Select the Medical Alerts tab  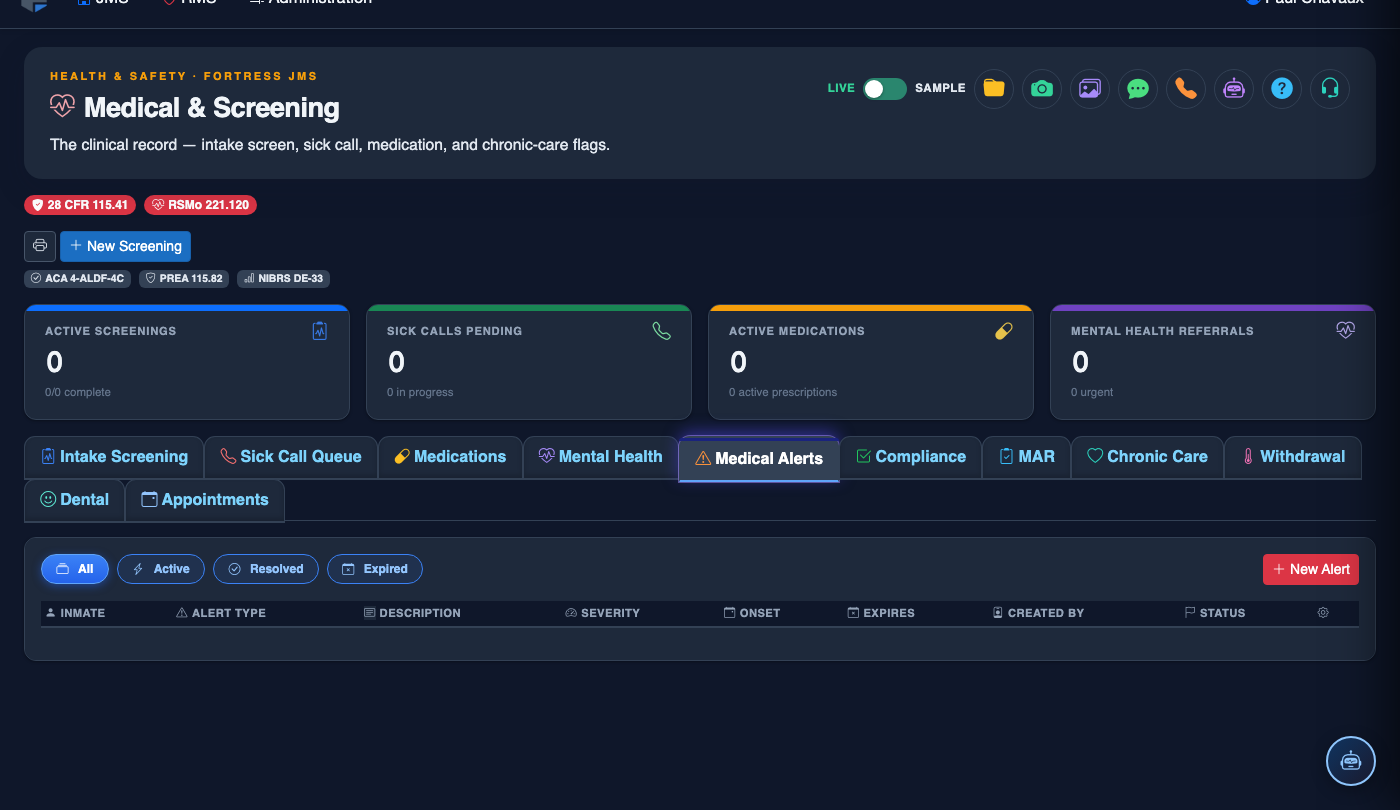(759, 459)
